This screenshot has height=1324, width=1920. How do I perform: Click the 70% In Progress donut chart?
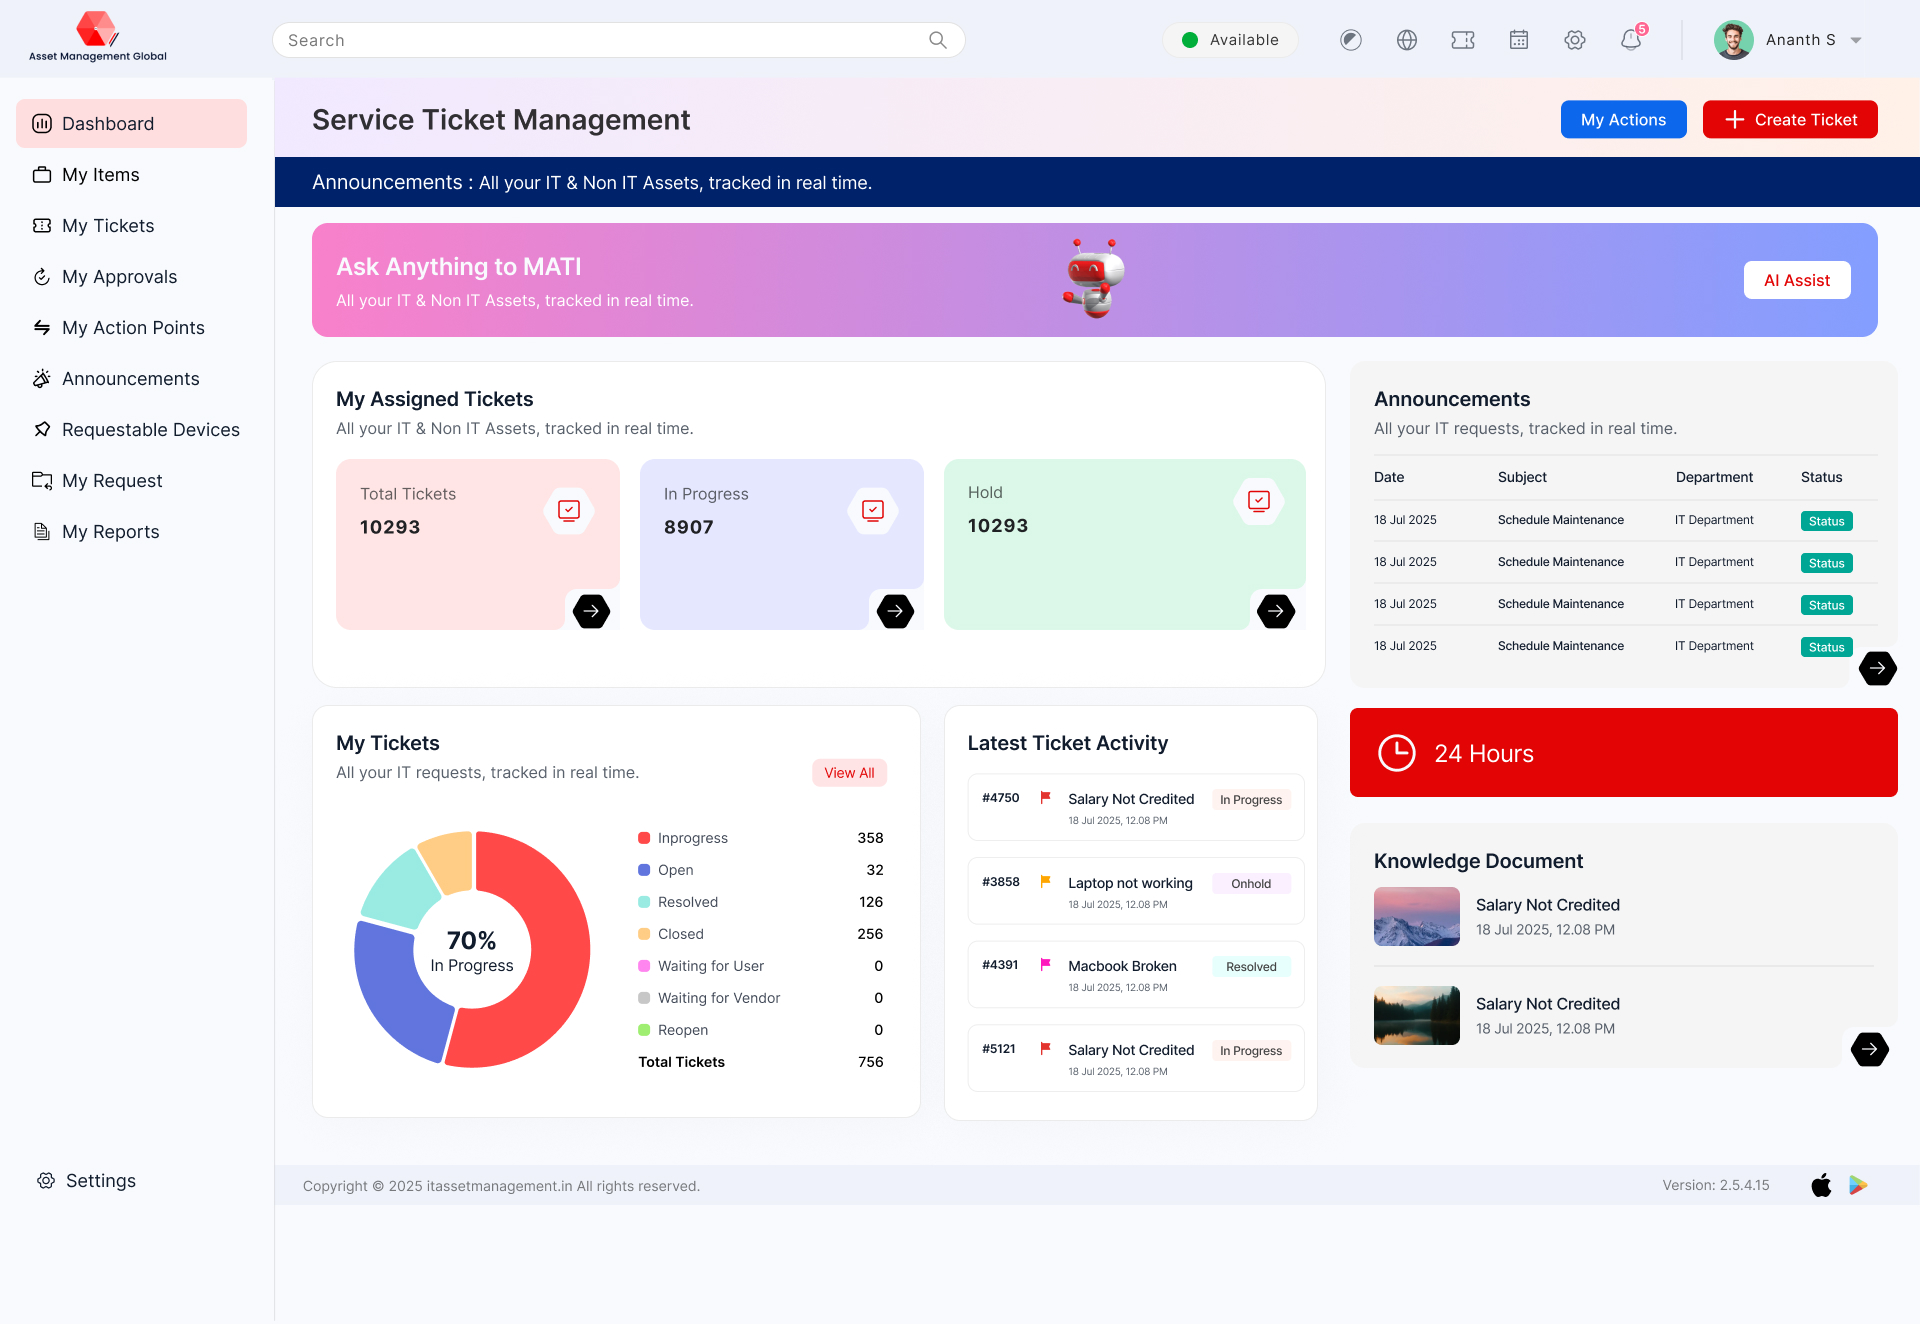click(471, 950)
